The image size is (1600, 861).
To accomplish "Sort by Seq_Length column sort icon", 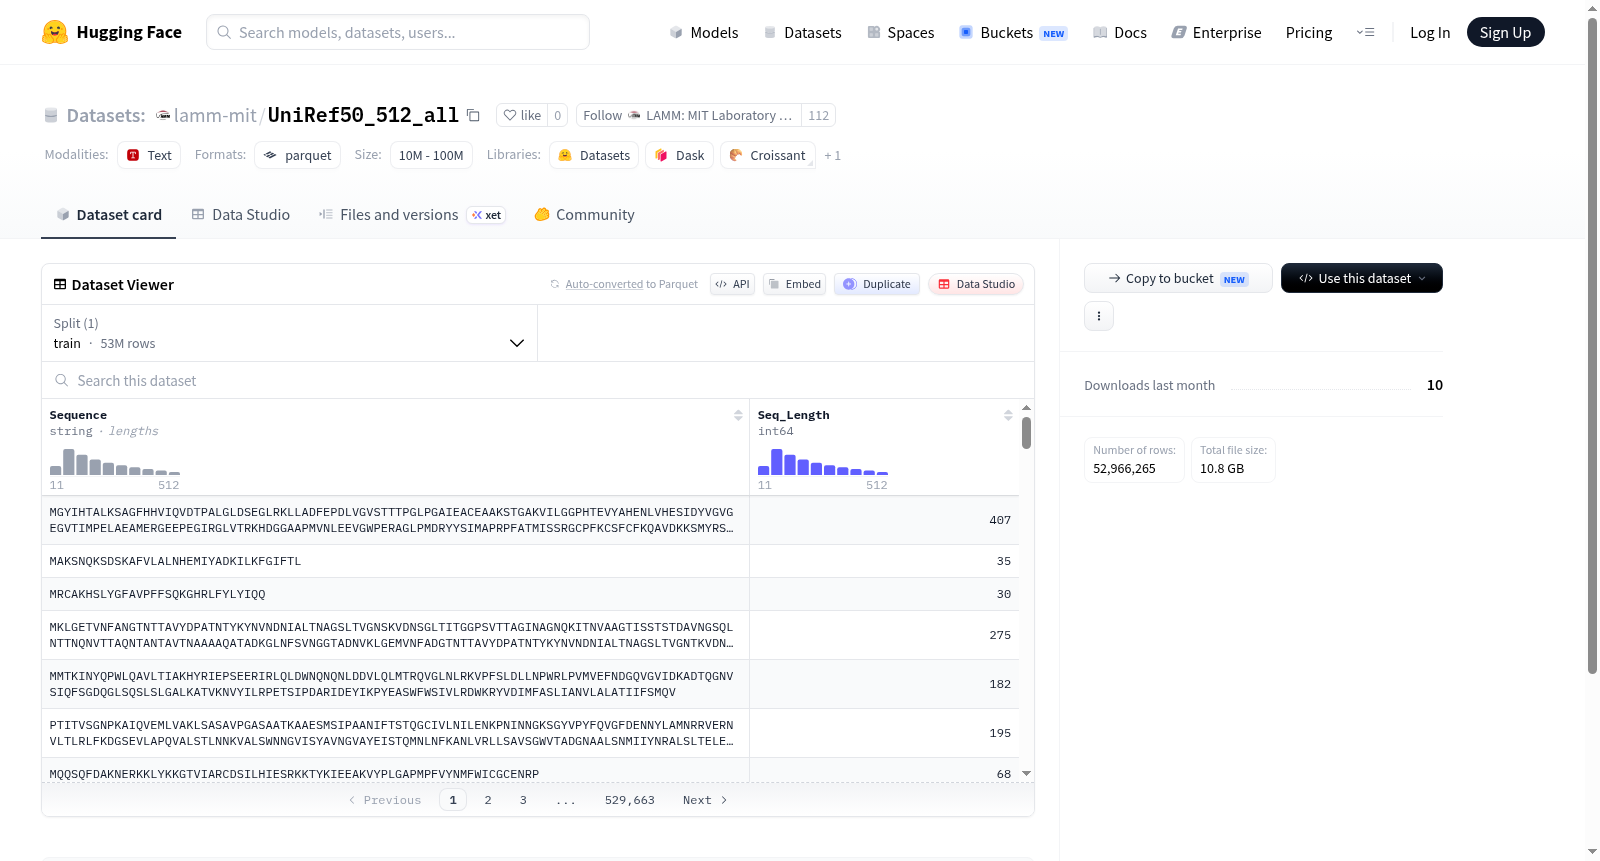I will 1008,415.
